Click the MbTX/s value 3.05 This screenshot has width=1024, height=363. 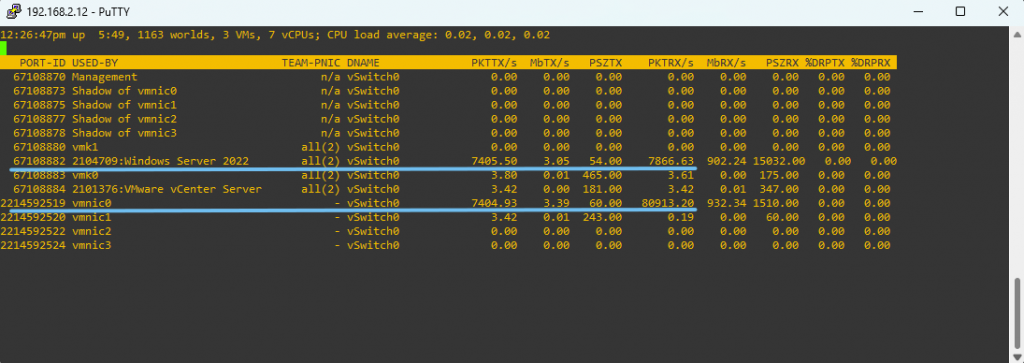[556, 161]
